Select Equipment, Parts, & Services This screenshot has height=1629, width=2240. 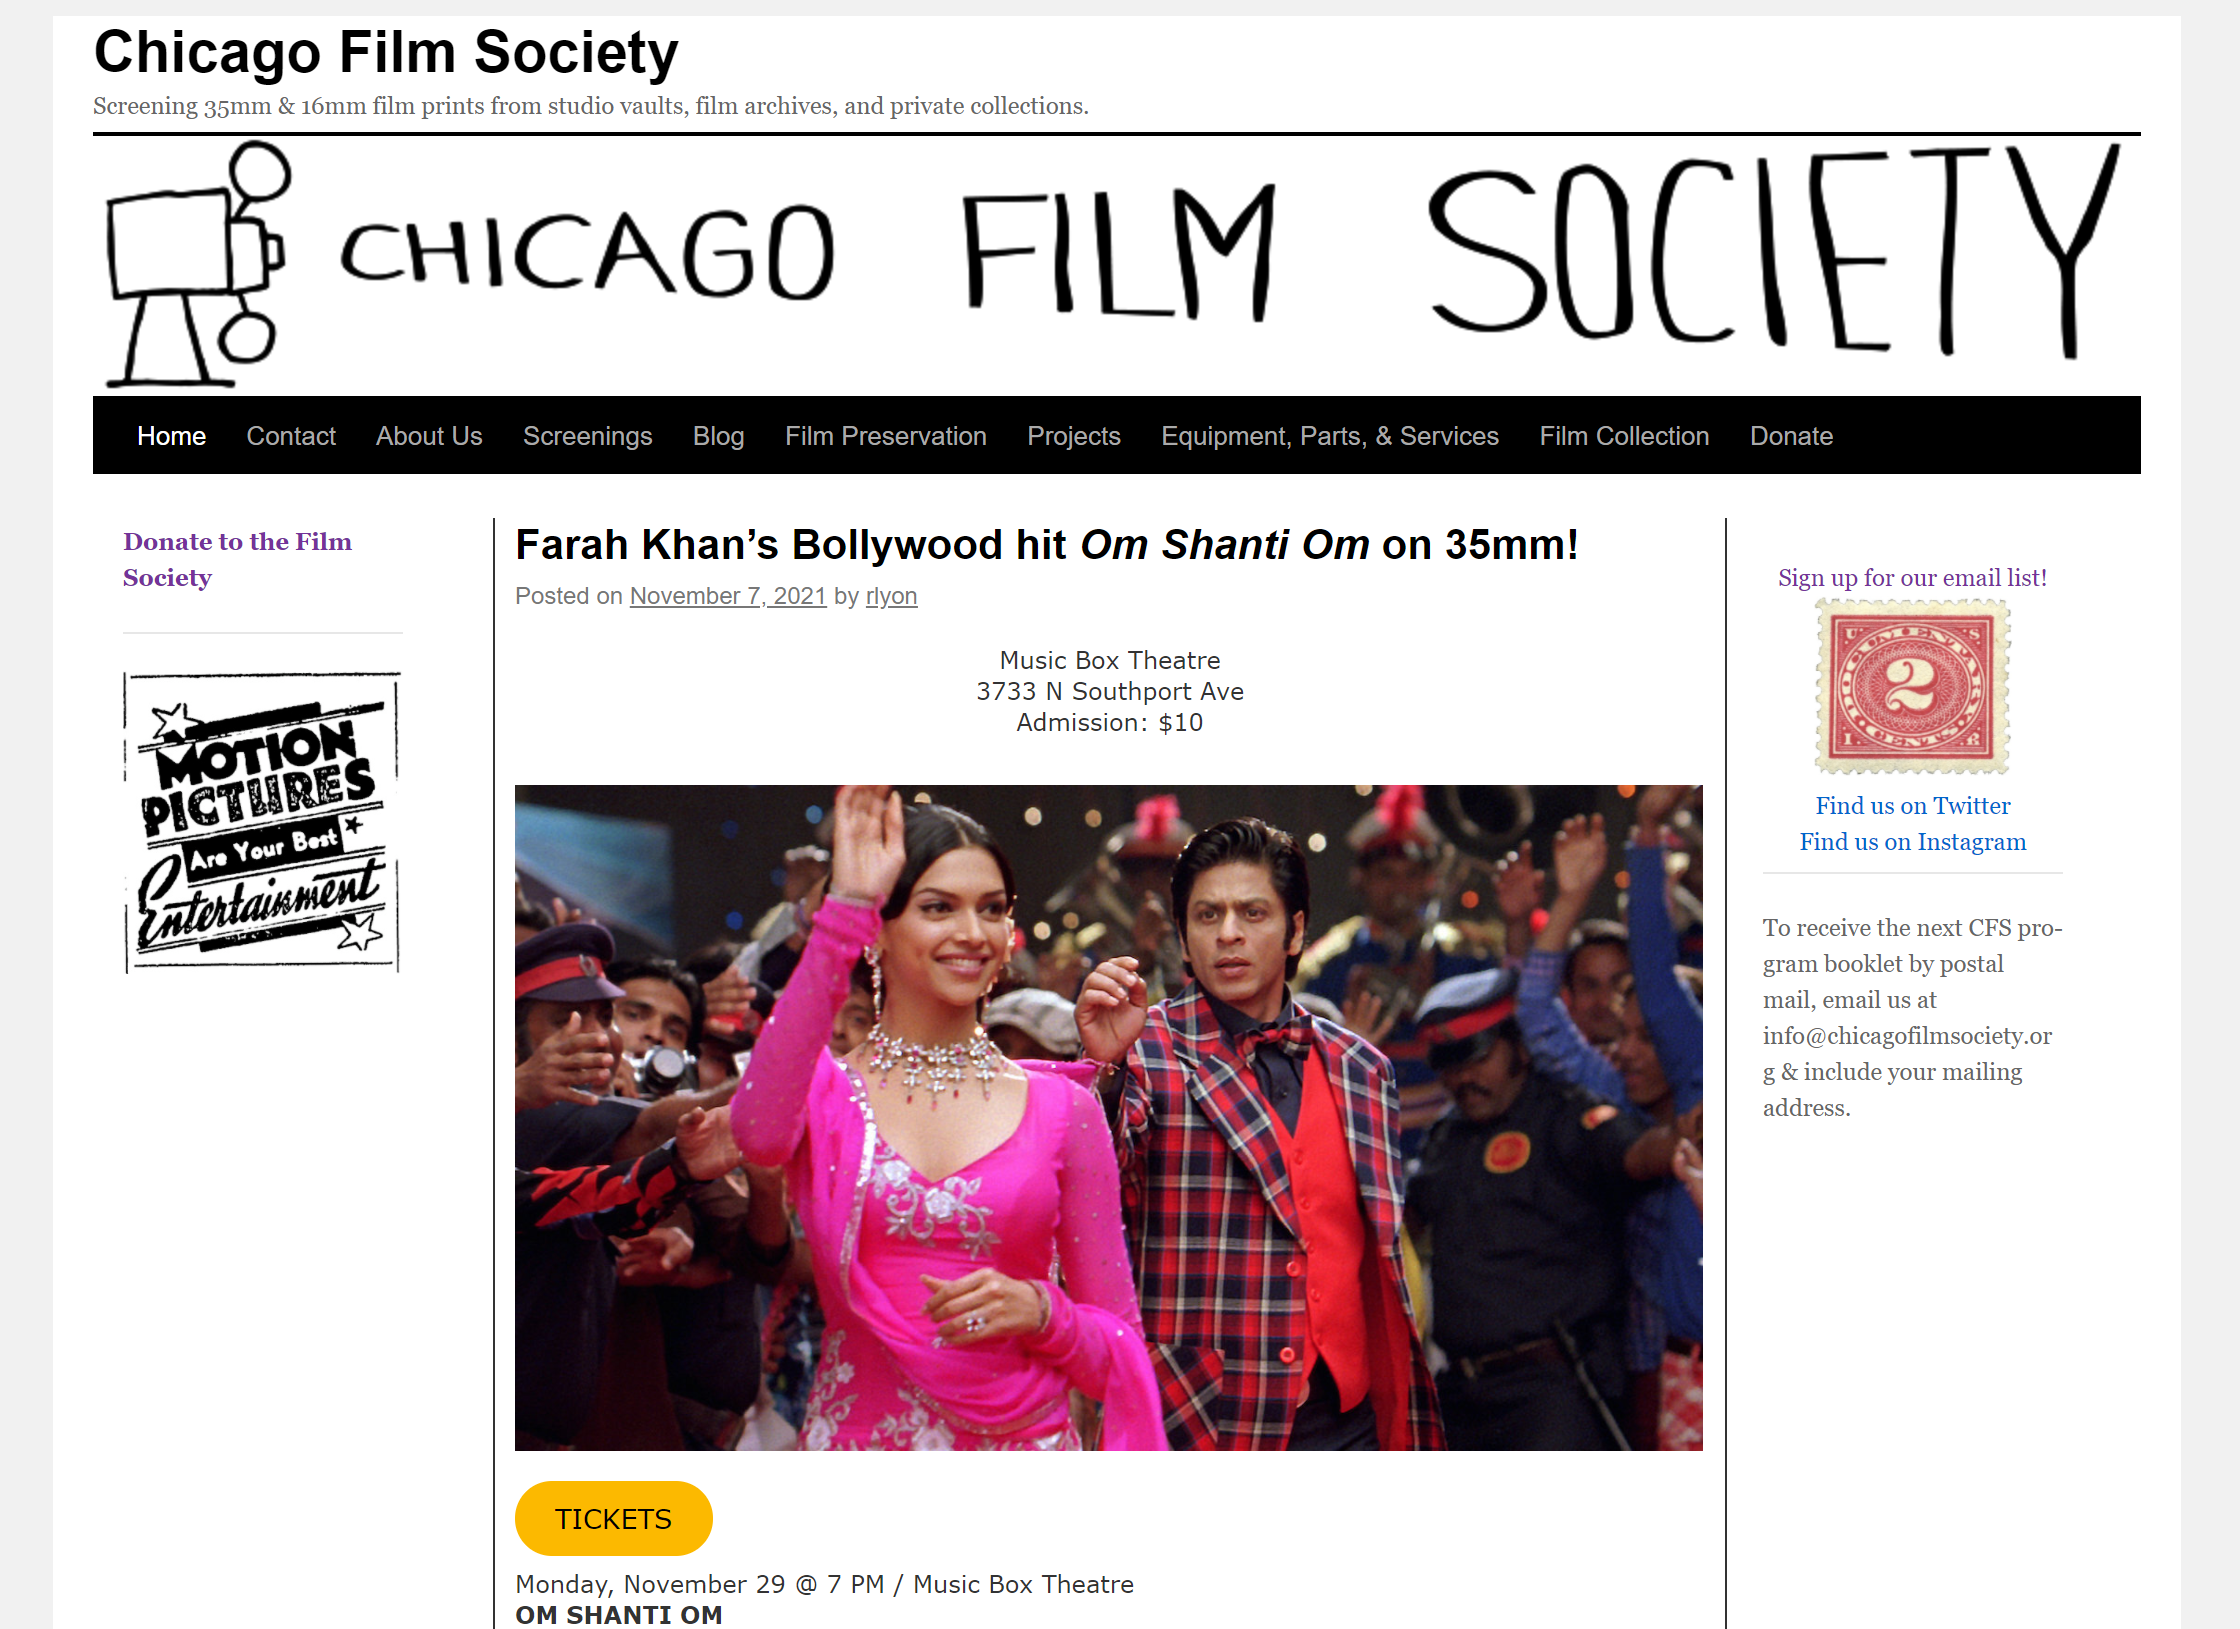[x=1329, y=436]
